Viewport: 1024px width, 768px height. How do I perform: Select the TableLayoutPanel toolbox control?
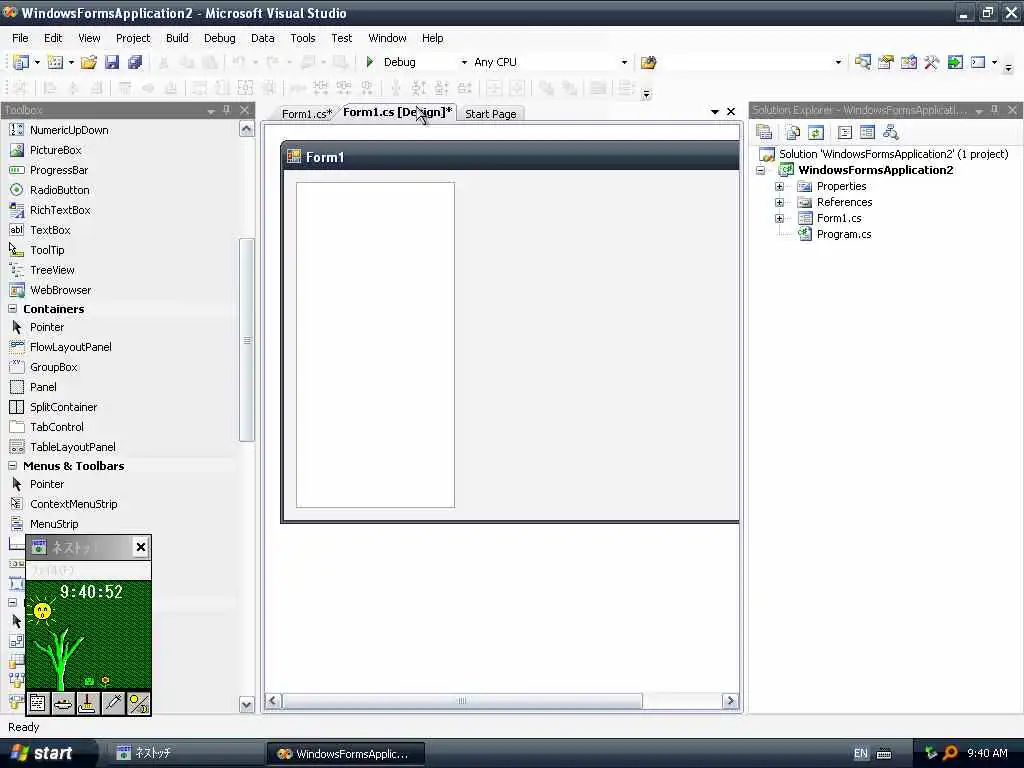coord(72,447)
